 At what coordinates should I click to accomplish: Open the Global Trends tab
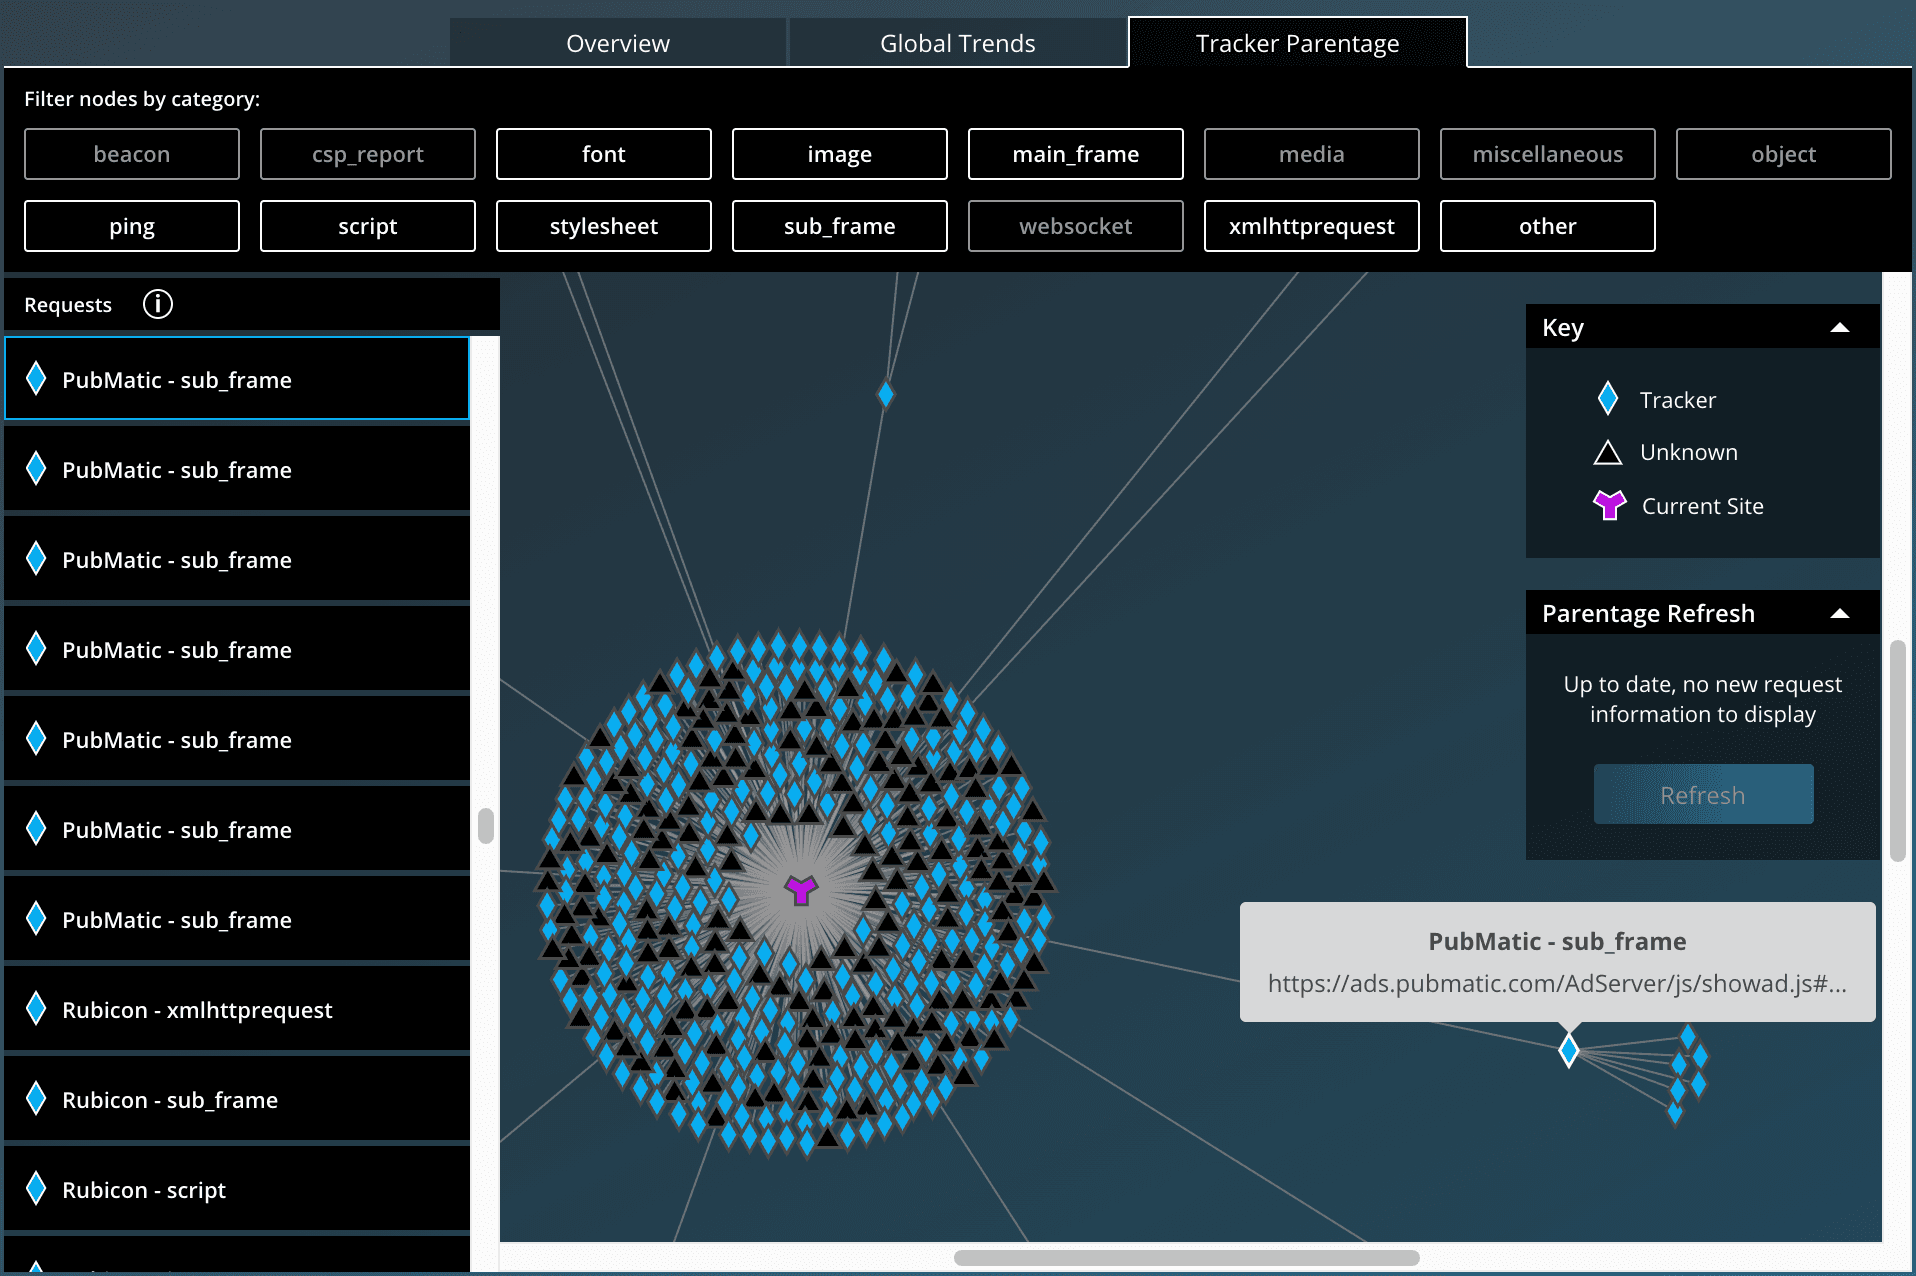957,43
